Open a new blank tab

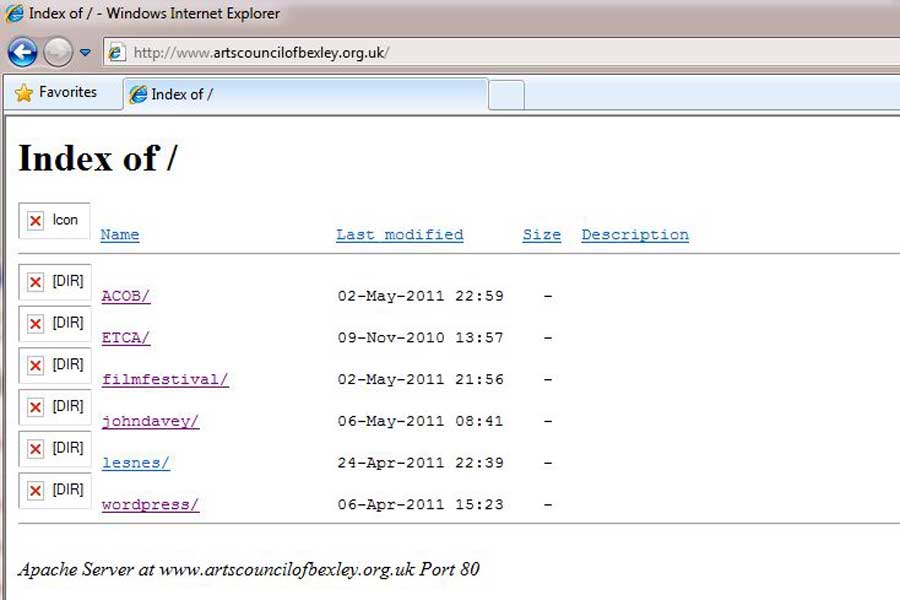506,94
